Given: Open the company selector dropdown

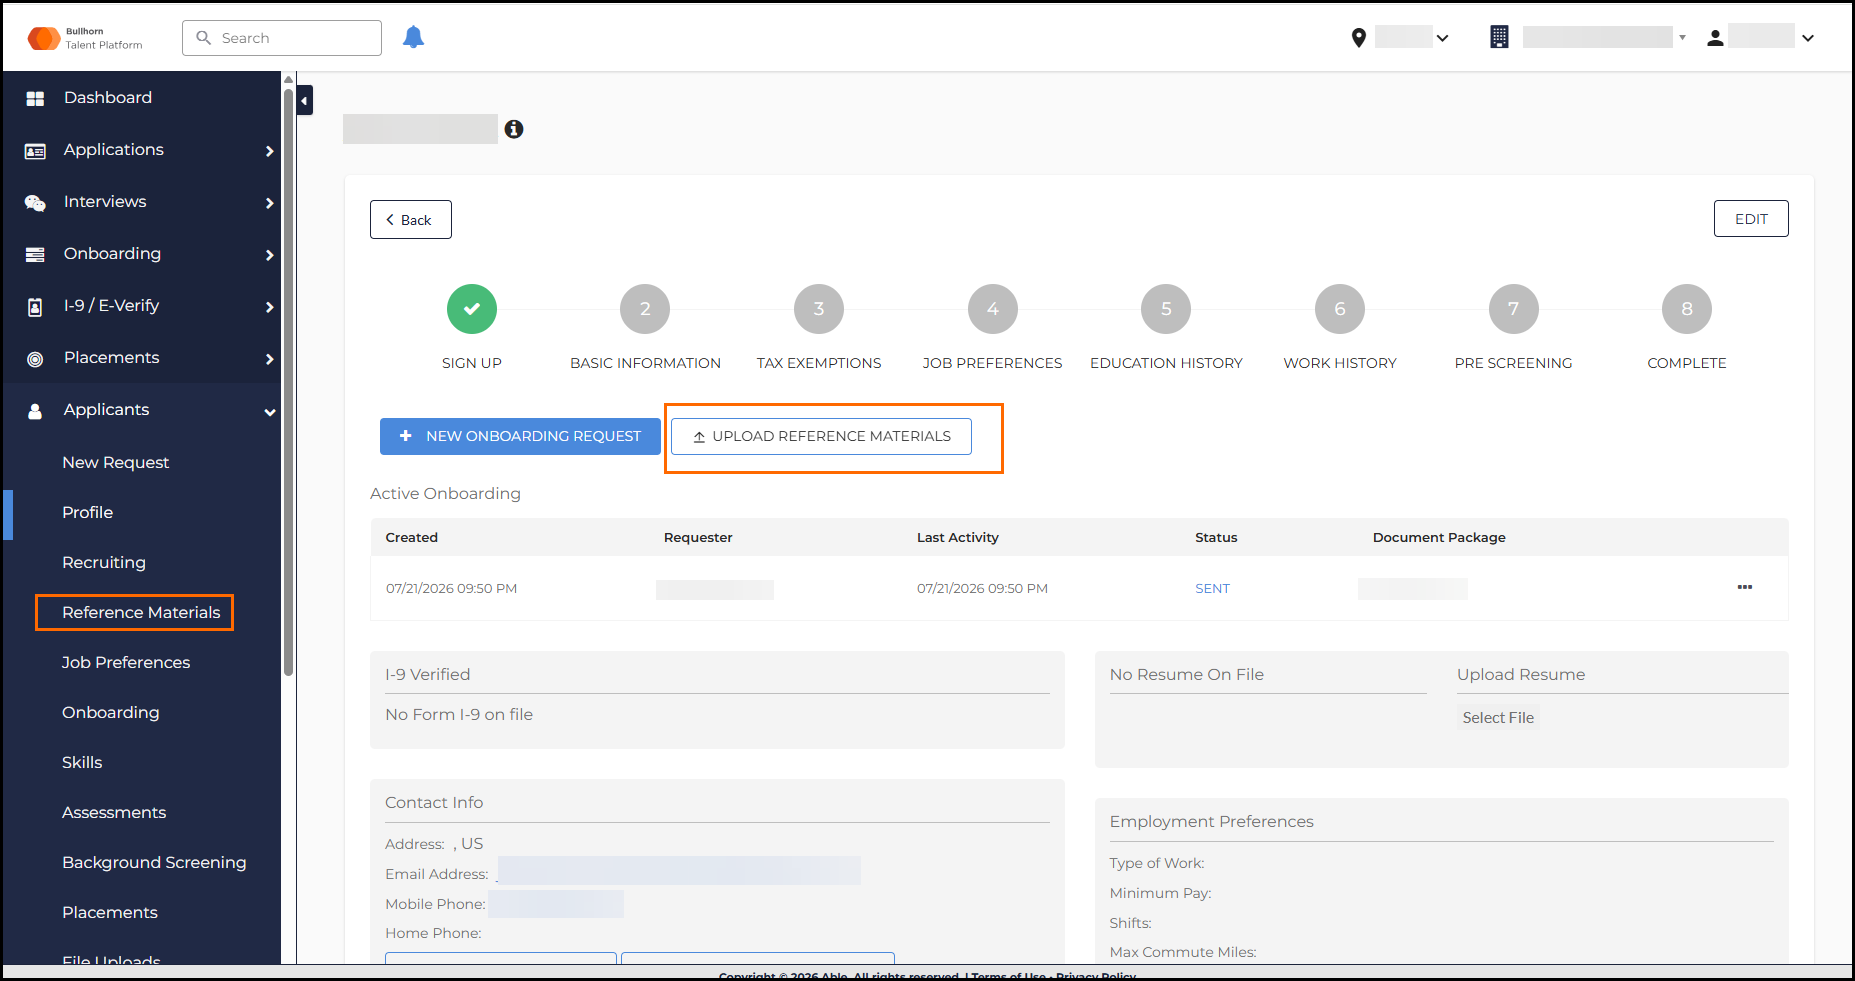Looking at the screenshot, I should 1682,38.
